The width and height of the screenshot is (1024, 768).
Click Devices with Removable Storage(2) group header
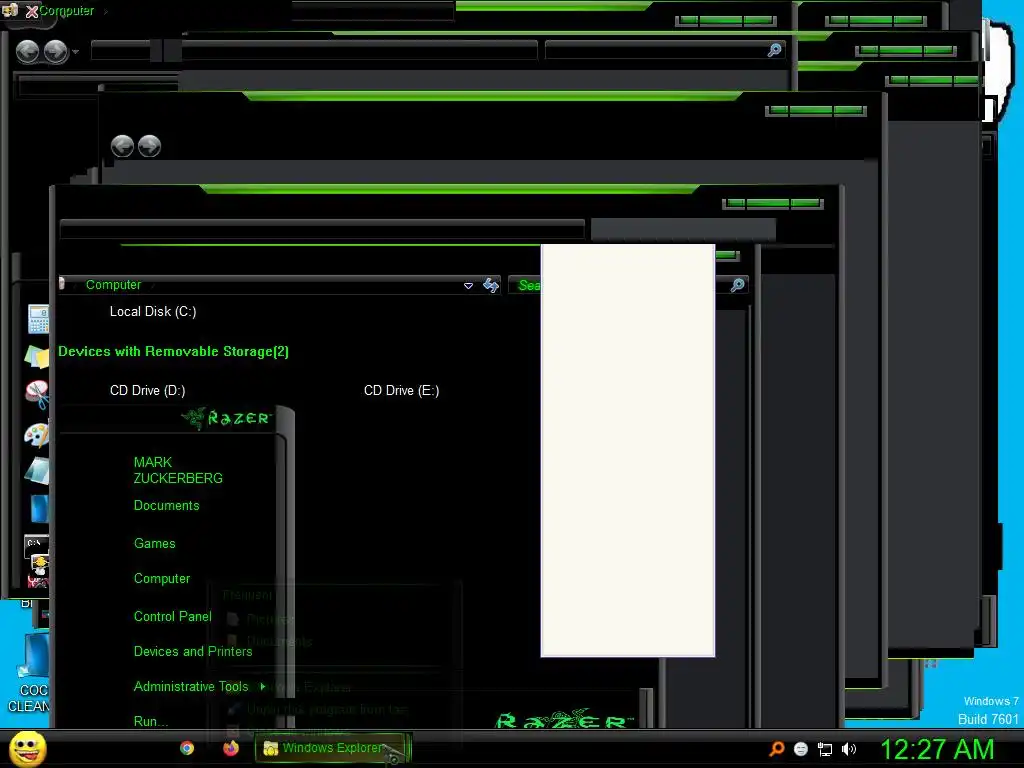coord(173,351)
